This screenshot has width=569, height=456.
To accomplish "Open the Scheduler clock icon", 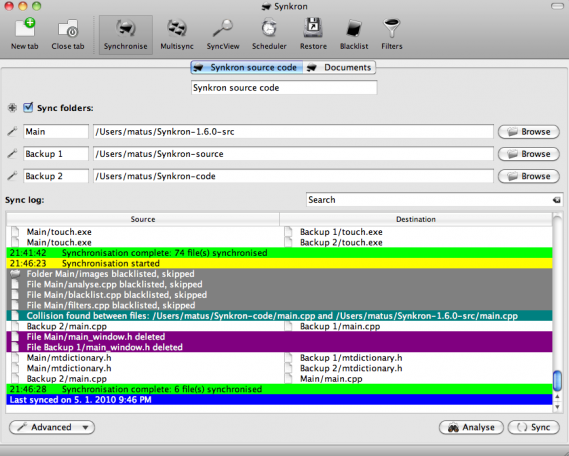I will click(269, 35).
